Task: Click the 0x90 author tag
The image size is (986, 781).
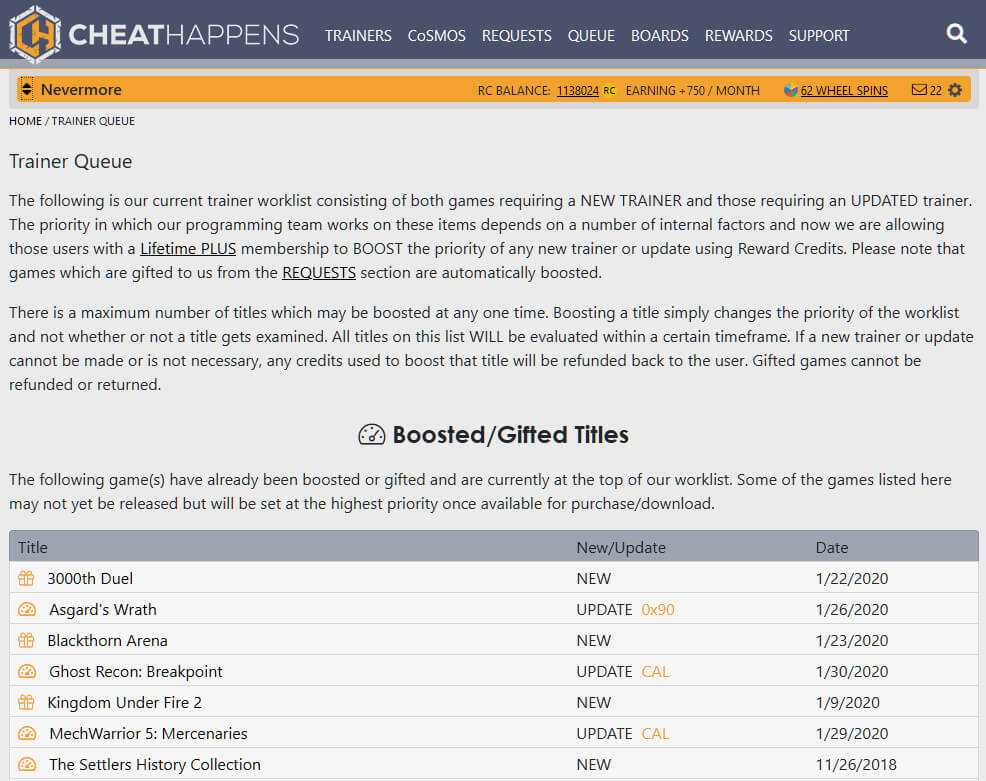Action: (658, 609)
